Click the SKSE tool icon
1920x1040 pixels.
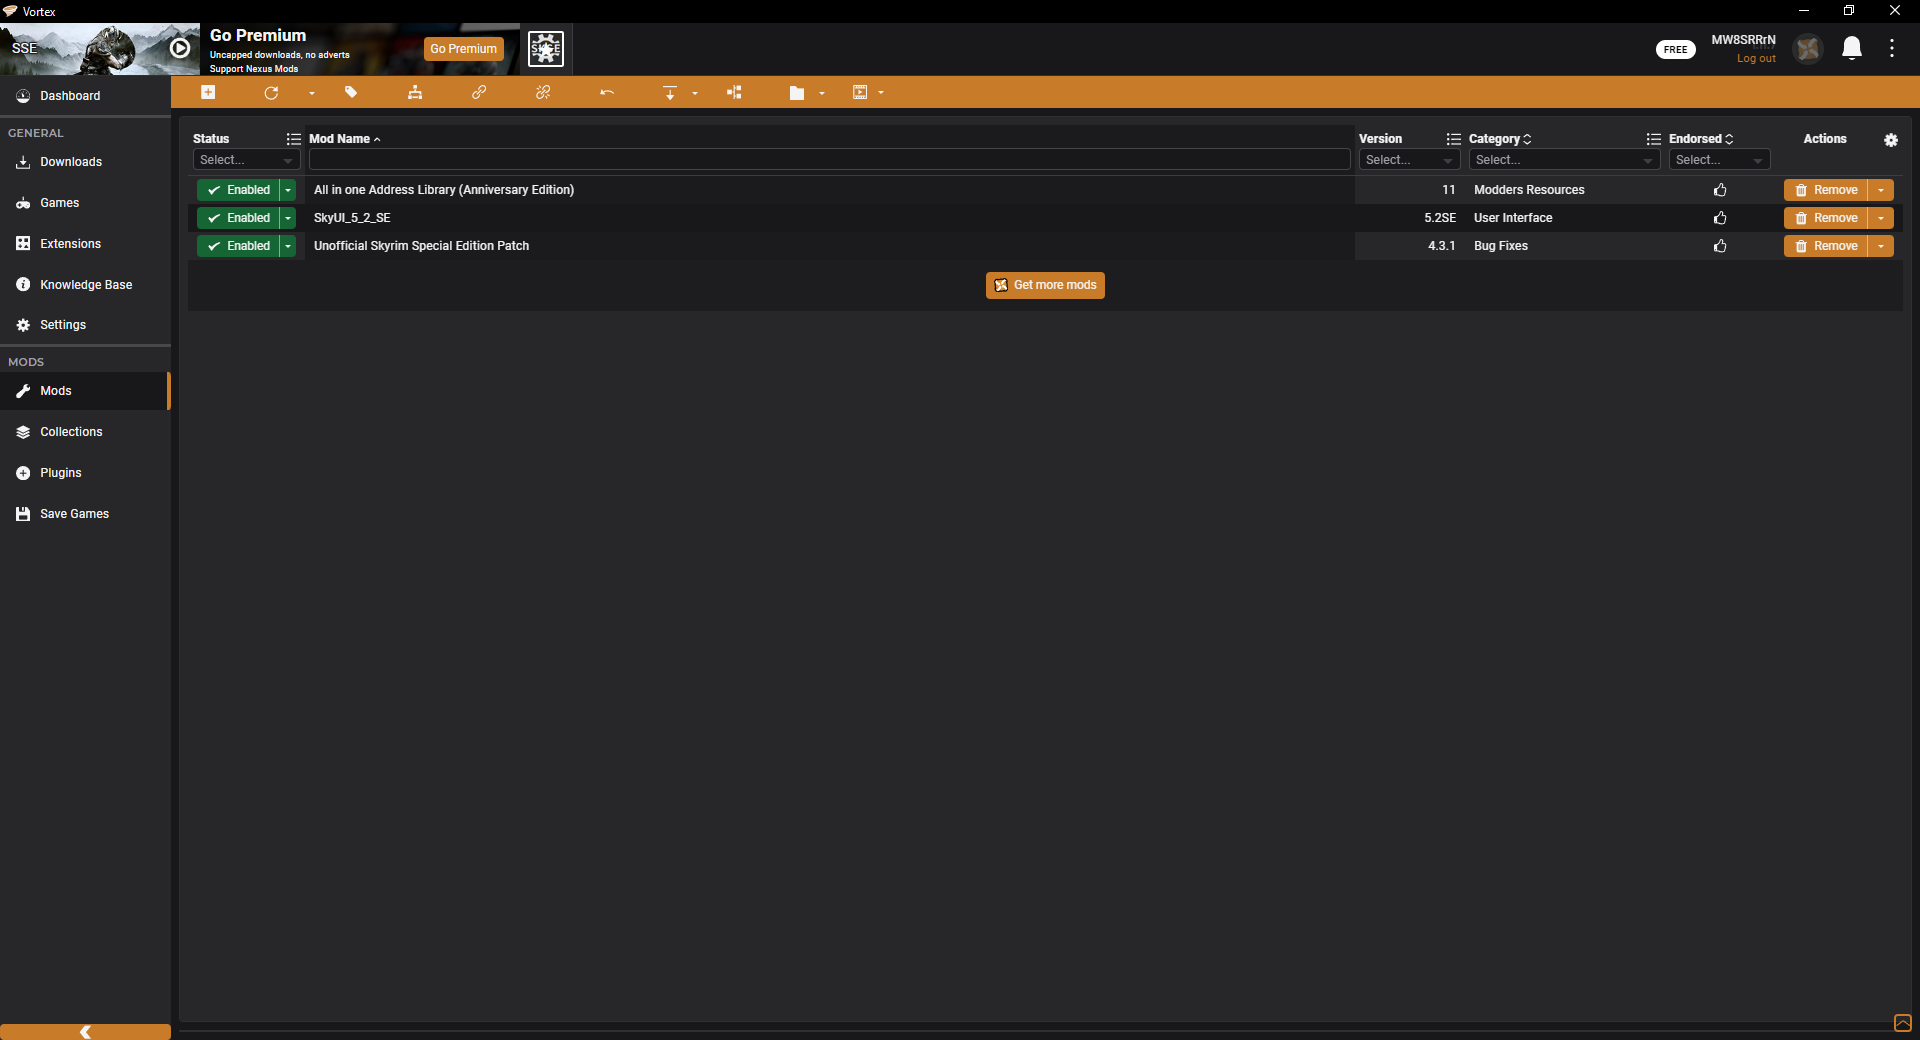pyautogui.click(x=546, y=49)
